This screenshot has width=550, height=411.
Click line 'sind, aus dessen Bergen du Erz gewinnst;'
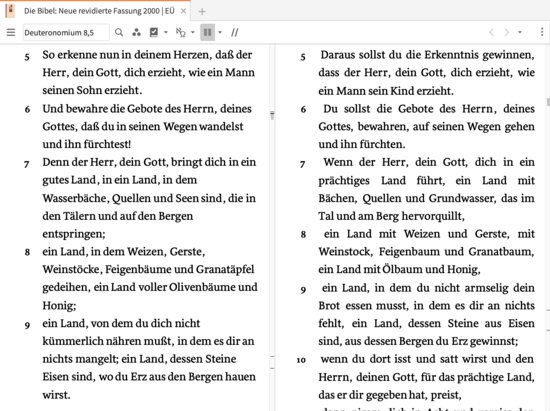pyautogui.click(x=418, y=341)
